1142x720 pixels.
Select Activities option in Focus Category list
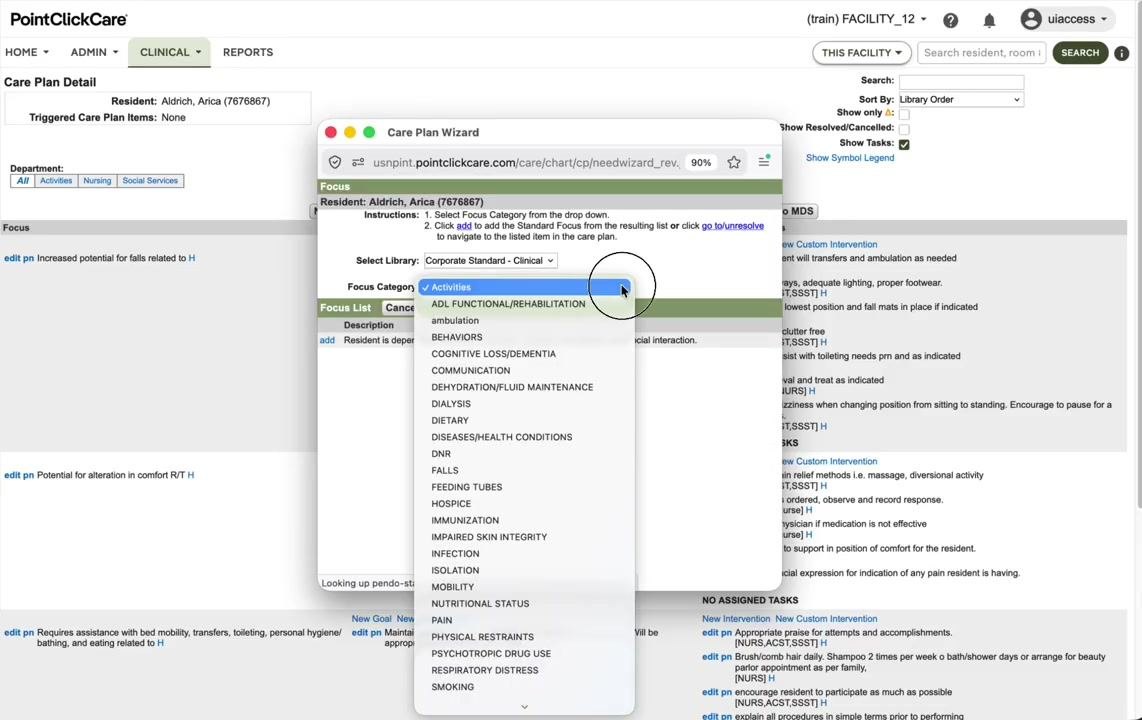click(x=524, y=287)
